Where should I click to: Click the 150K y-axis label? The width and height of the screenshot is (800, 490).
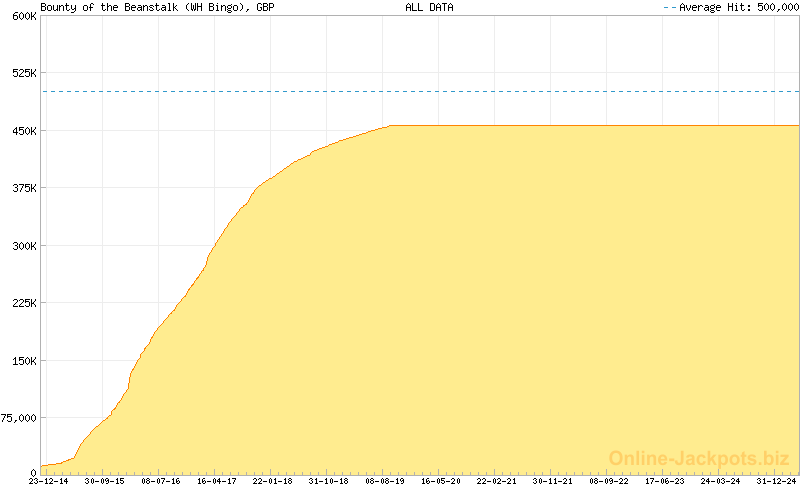(x=23, y=361)
